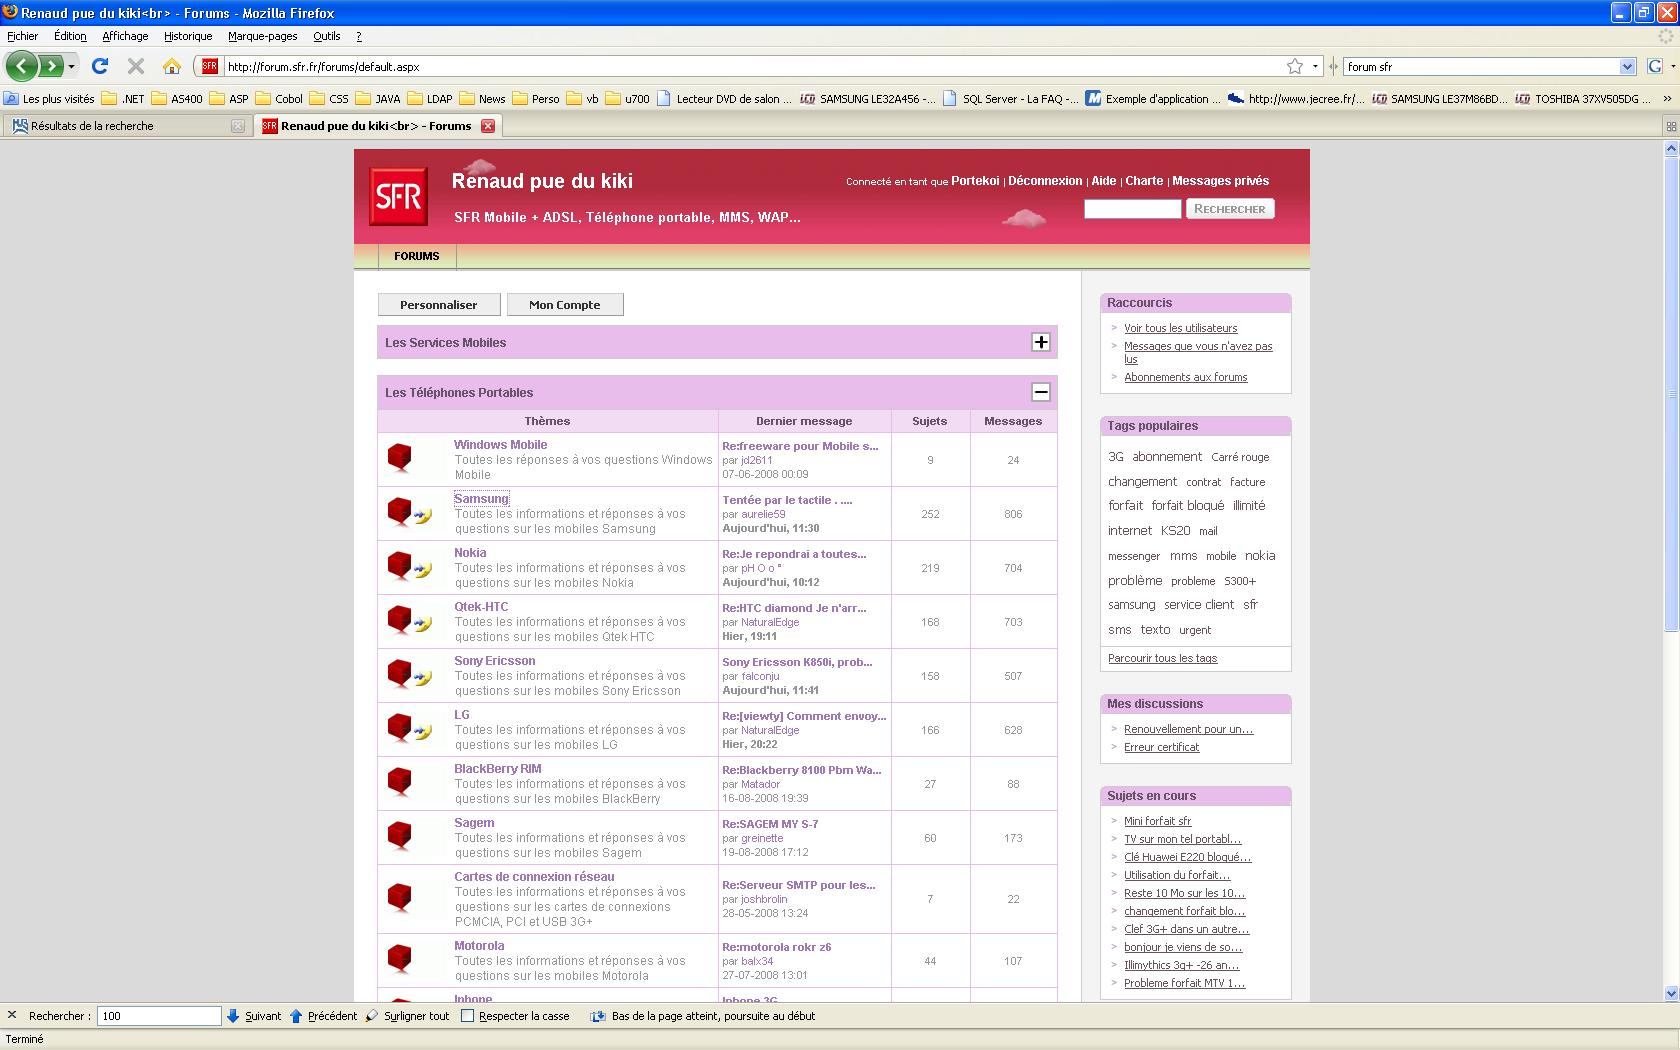The width and height of the screenshot is (1680, 1050).
Task: Open Voir tous les utilisateurs link
Action: (1180, 328)
